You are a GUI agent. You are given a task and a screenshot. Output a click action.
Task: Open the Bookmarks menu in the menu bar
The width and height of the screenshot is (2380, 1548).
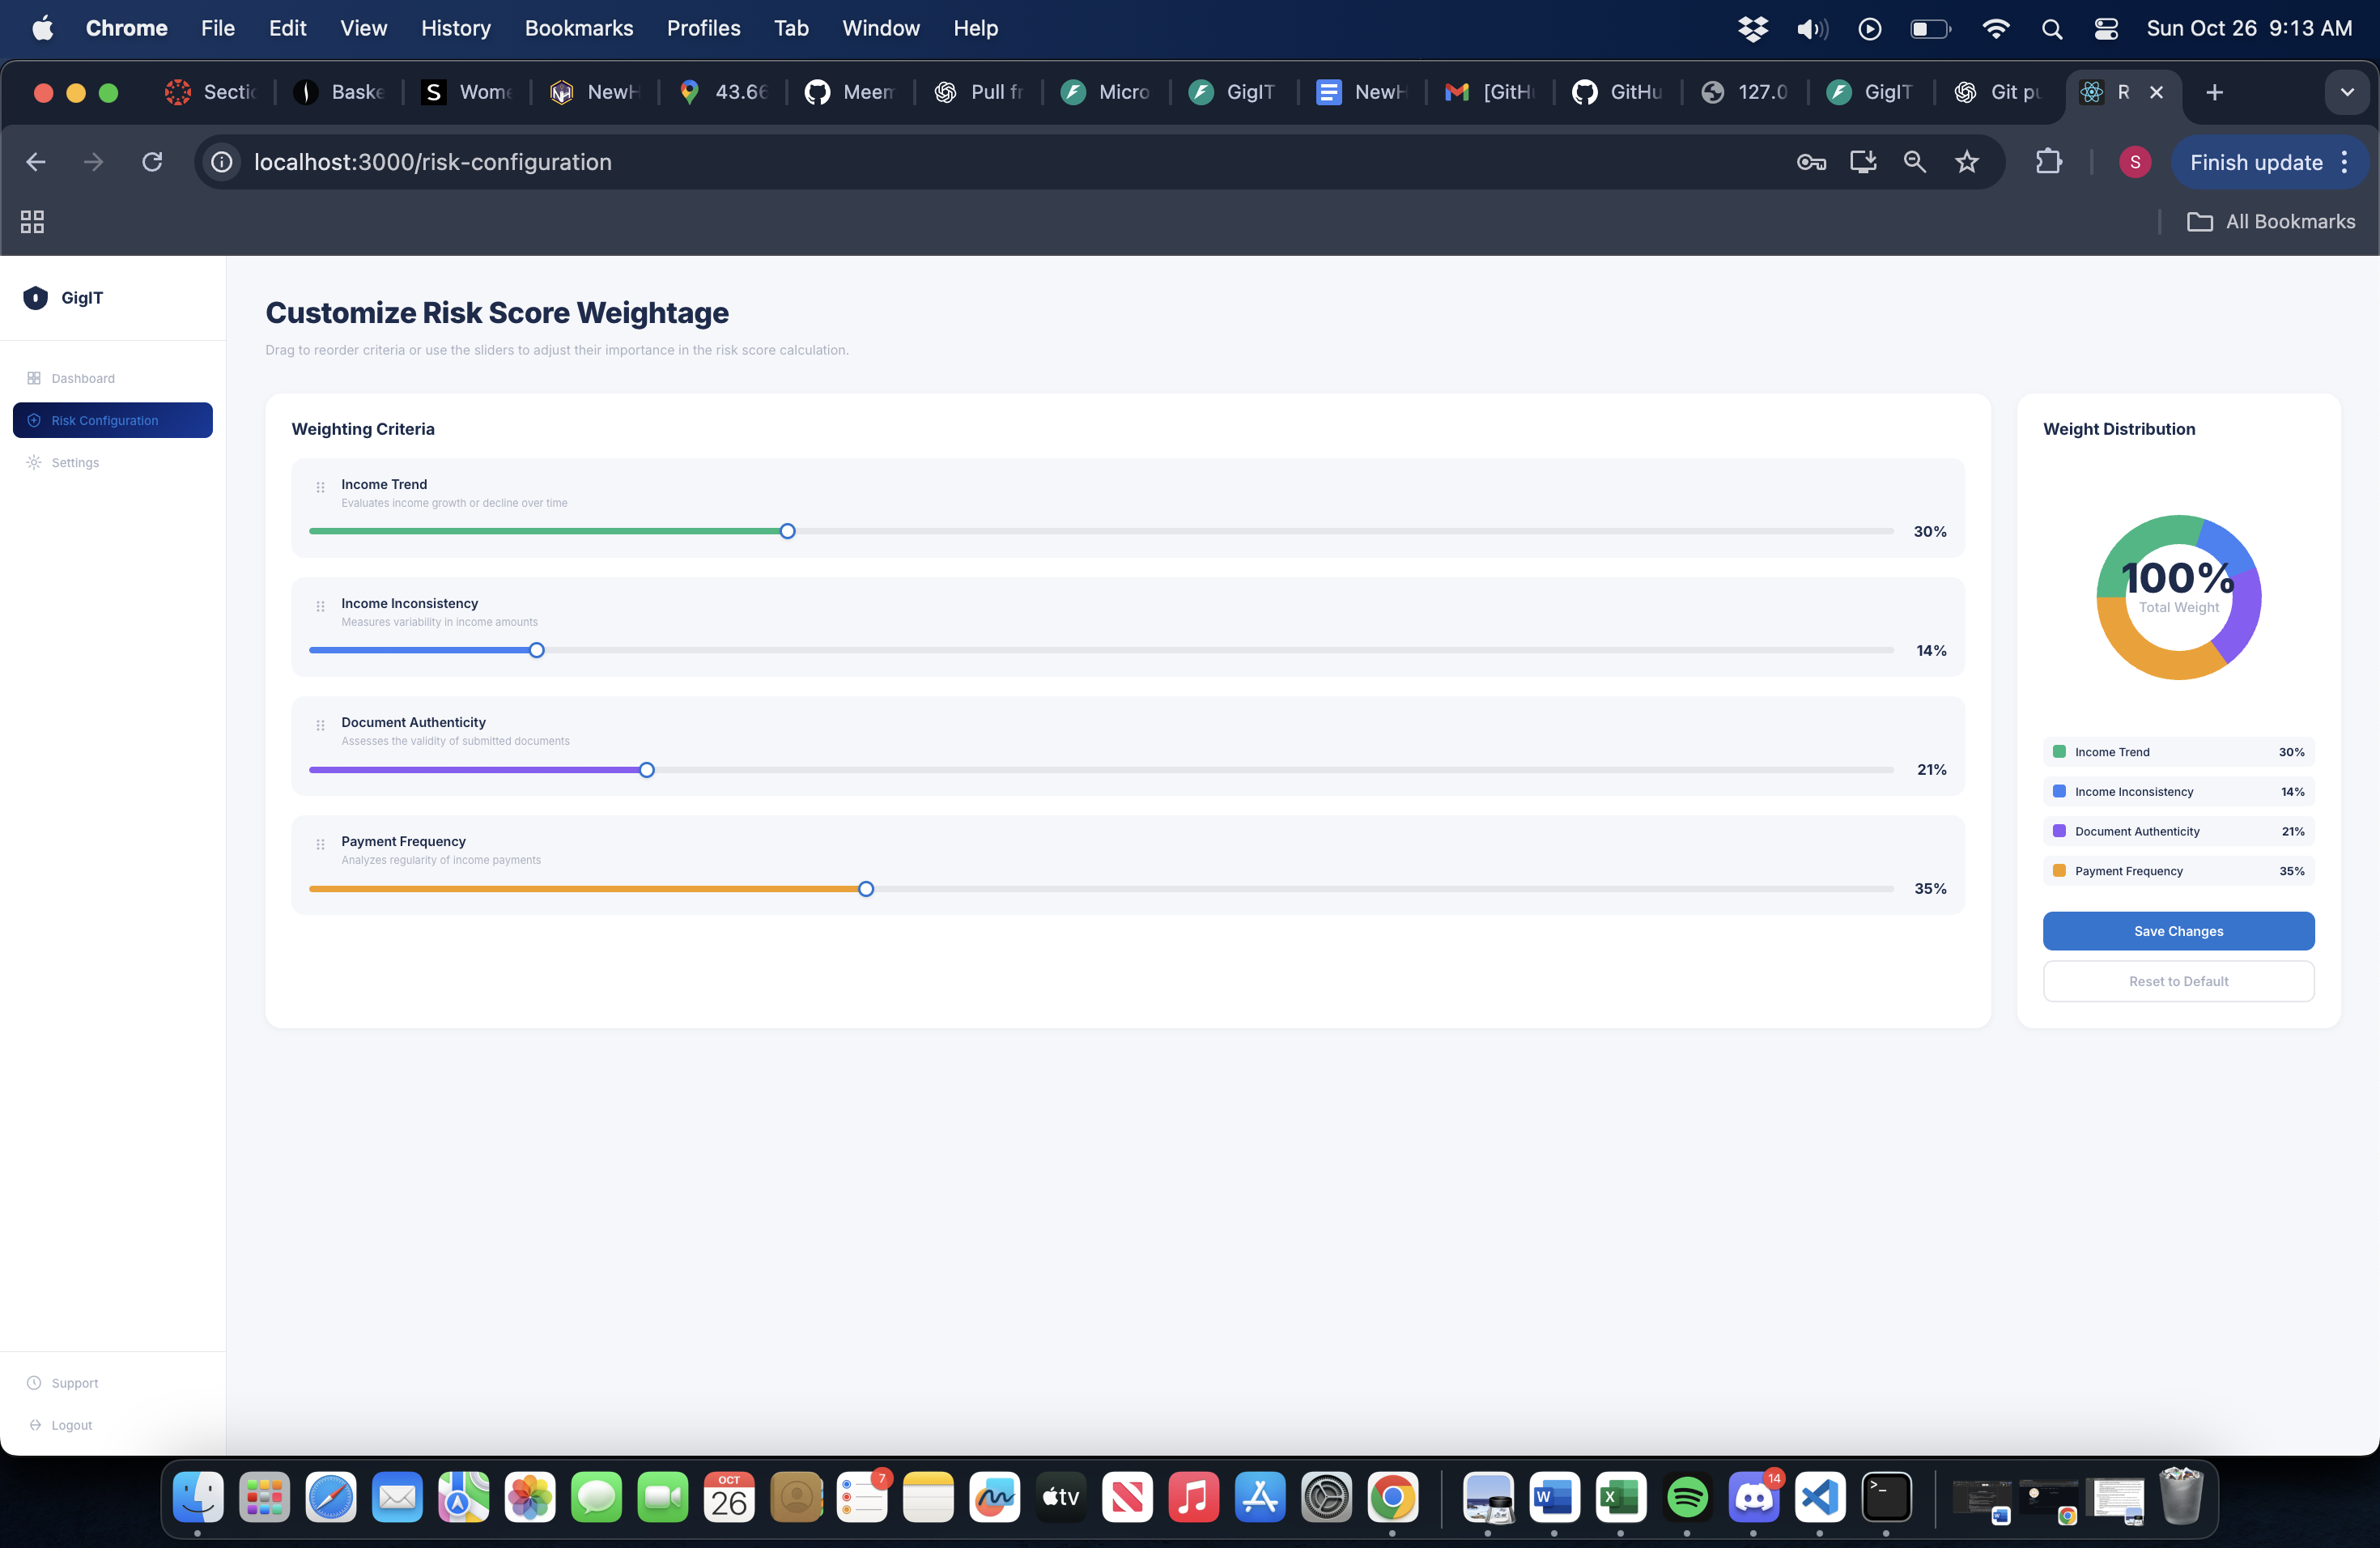point(578,28)
